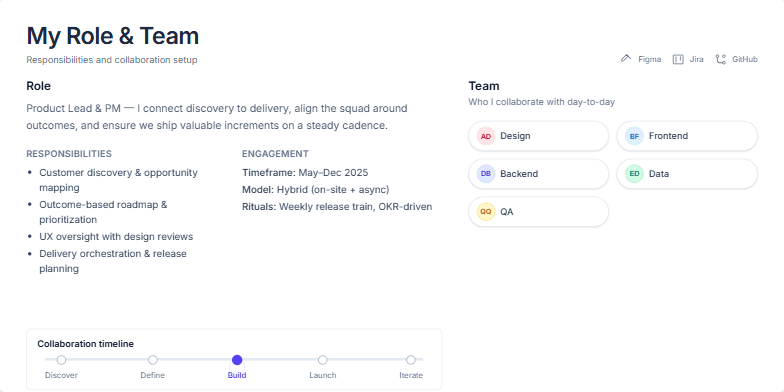Viewport: 784px width, 392px height.
Task: Click the Team section heading
Action: 484,86
